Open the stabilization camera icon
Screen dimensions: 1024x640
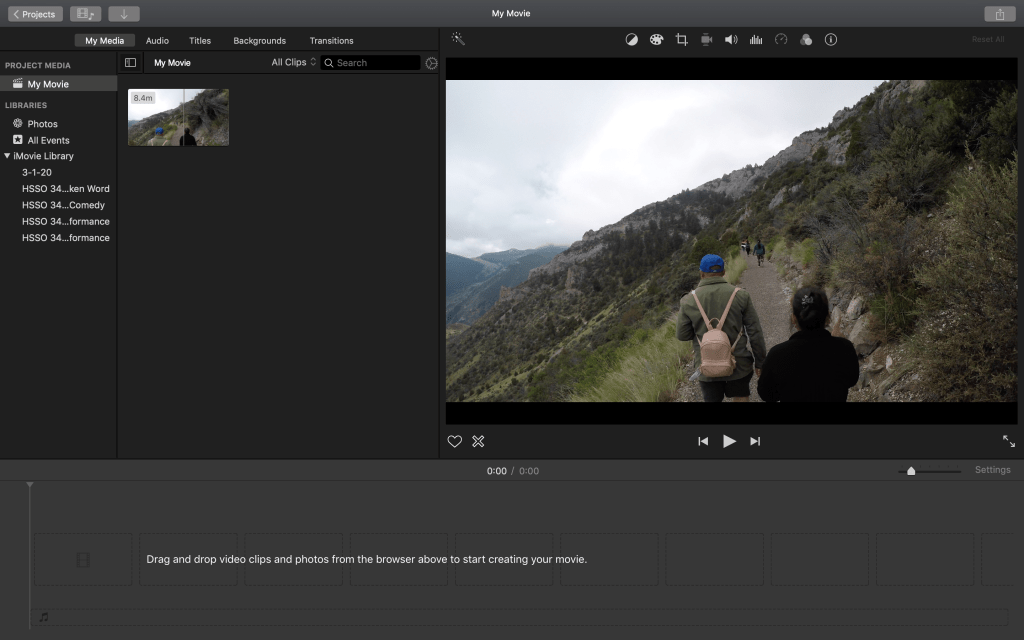coord(706,40)
